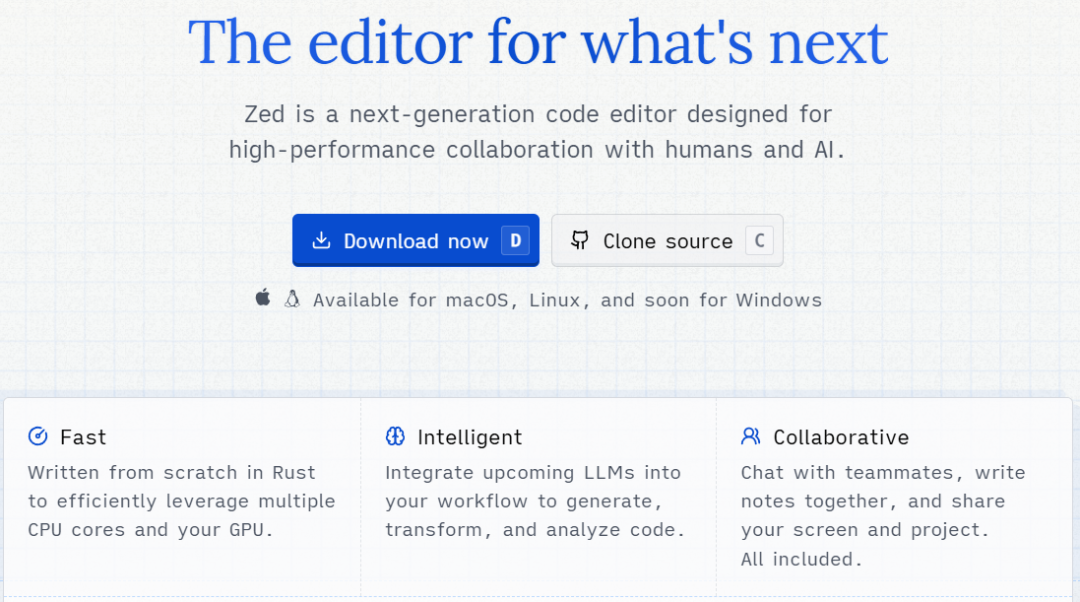
Task: Click the "Available for macOS, Linux" text
Action: click(x=567, y=300)
